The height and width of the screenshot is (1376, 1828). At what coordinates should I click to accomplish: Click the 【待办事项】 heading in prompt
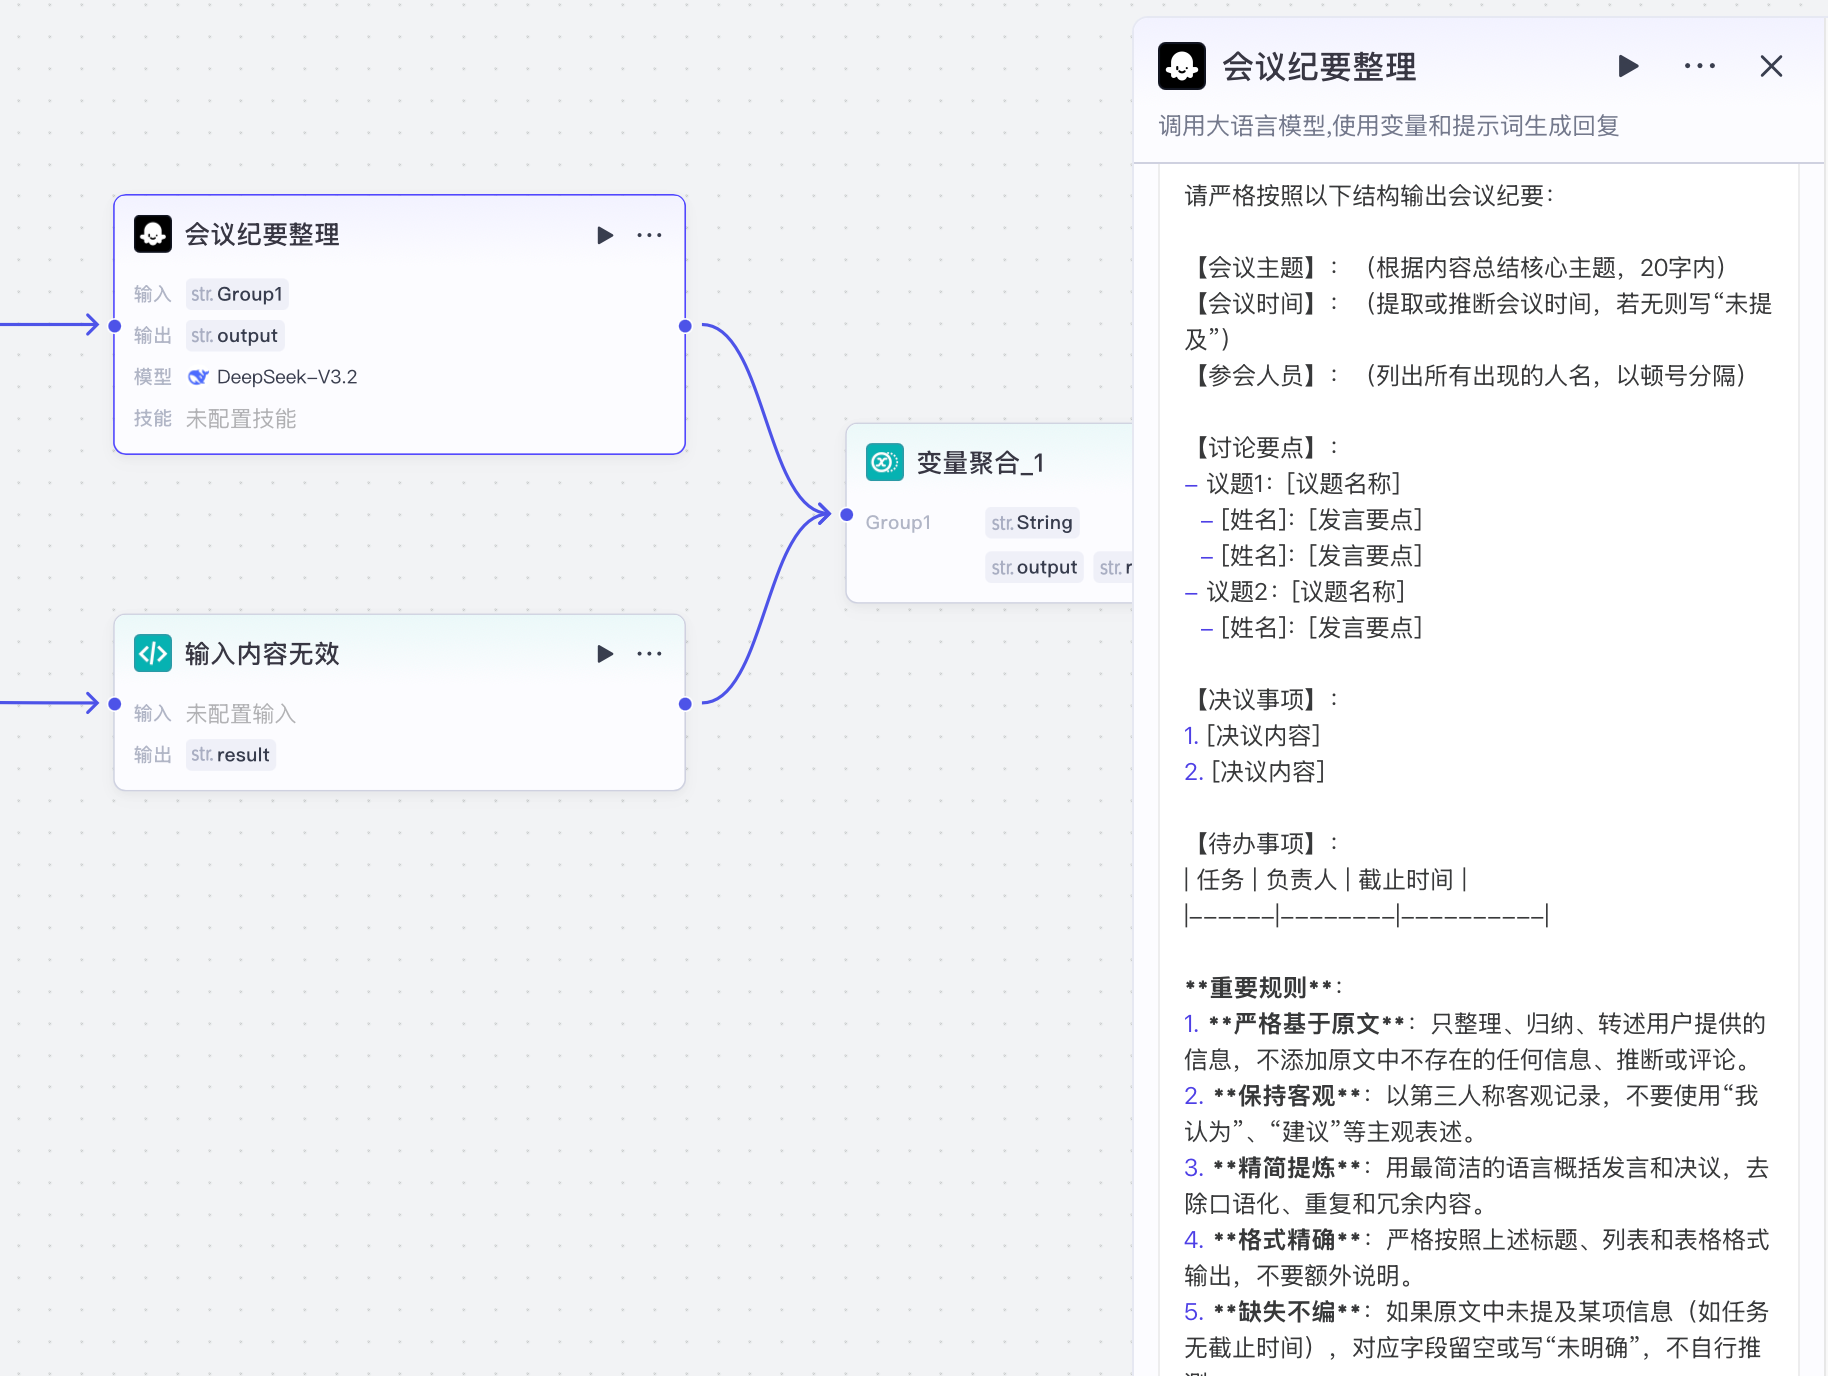coord(1261,844)
